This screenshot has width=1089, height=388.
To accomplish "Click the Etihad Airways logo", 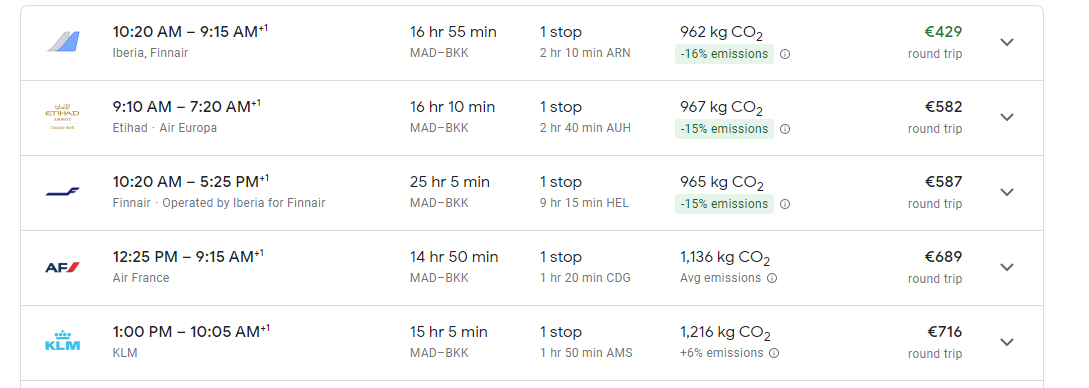I will (x=63, y=117).
